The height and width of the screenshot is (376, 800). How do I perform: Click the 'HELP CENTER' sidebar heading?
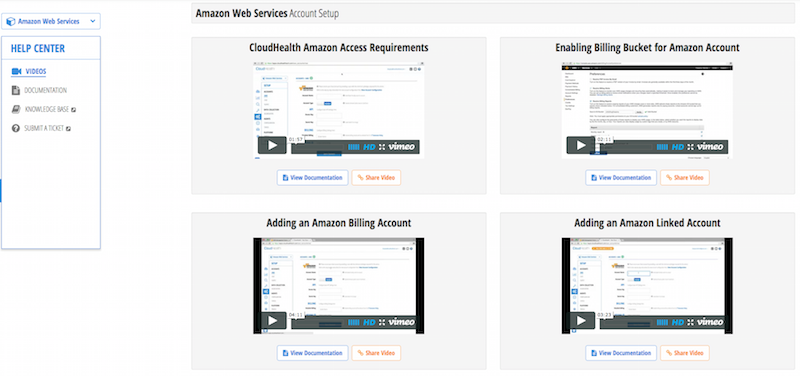click(38, 48)
